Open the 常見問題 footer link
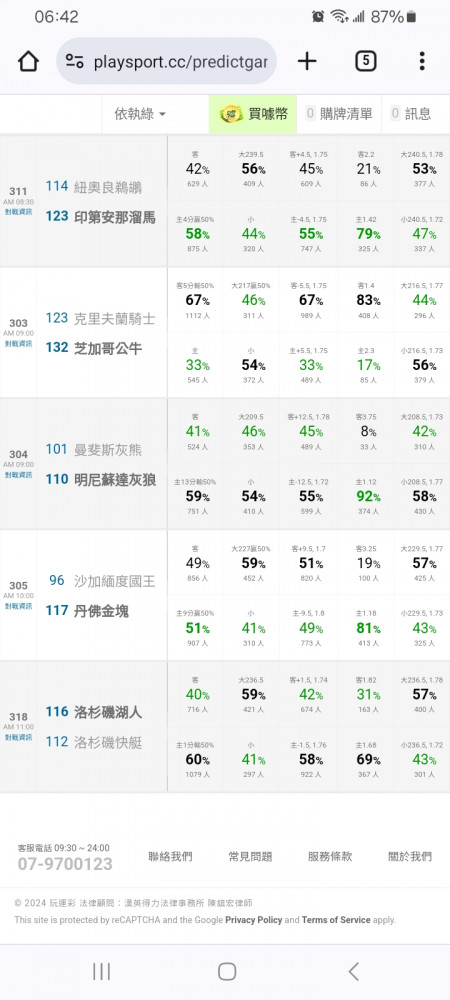 pos(250,857)
